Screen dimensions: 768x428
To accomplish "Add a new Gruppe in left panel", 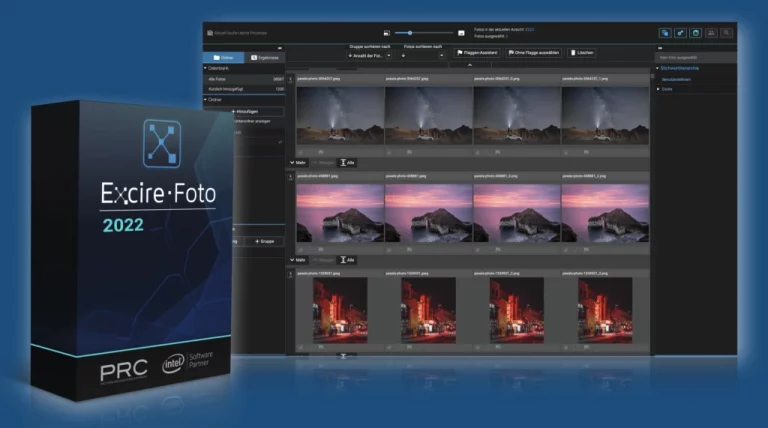I will (x=264, y=241).
